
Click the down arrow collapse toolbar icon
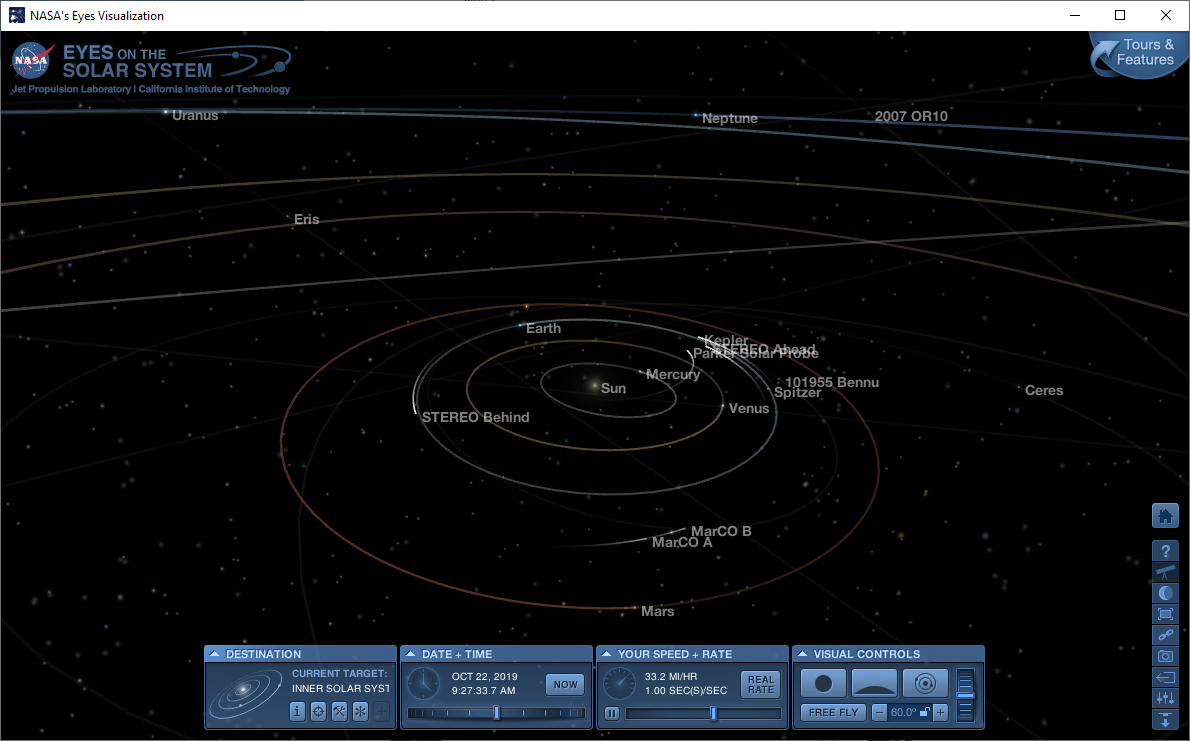pos(1165,719)
